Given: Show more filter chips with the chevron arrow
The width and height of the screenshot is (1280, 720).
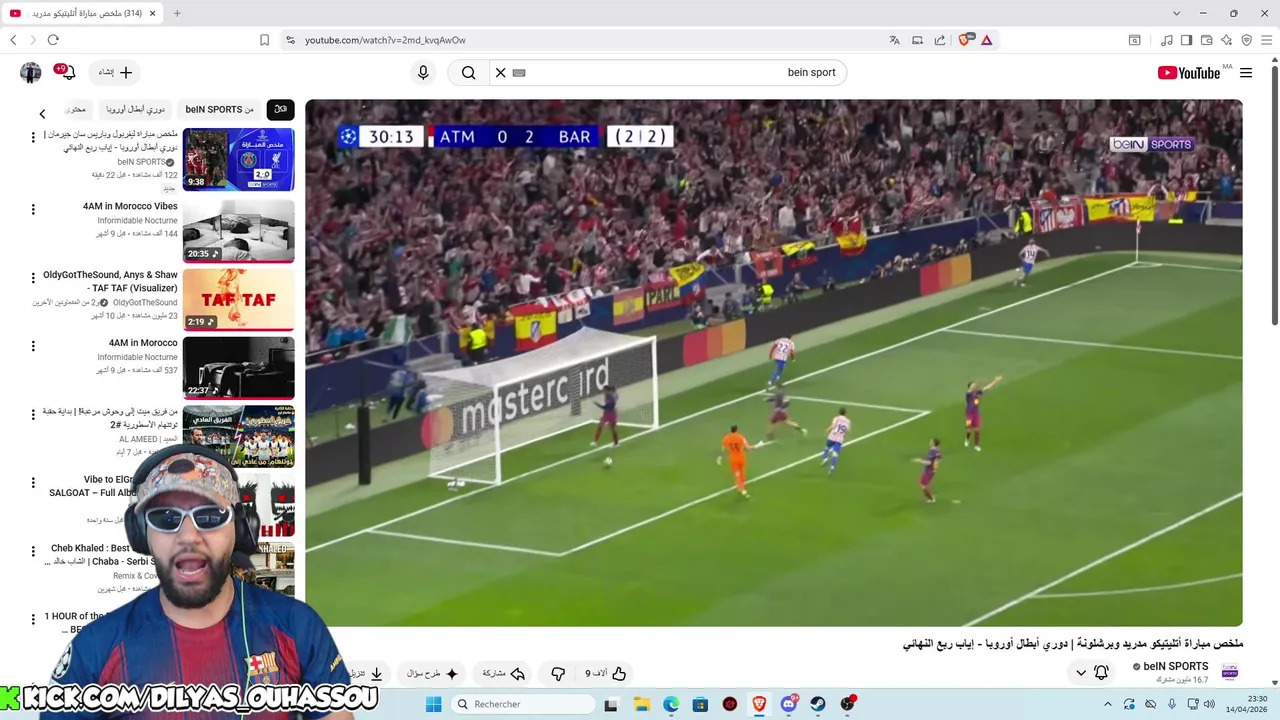Looking at the screenshot, I should coord(42,114).
